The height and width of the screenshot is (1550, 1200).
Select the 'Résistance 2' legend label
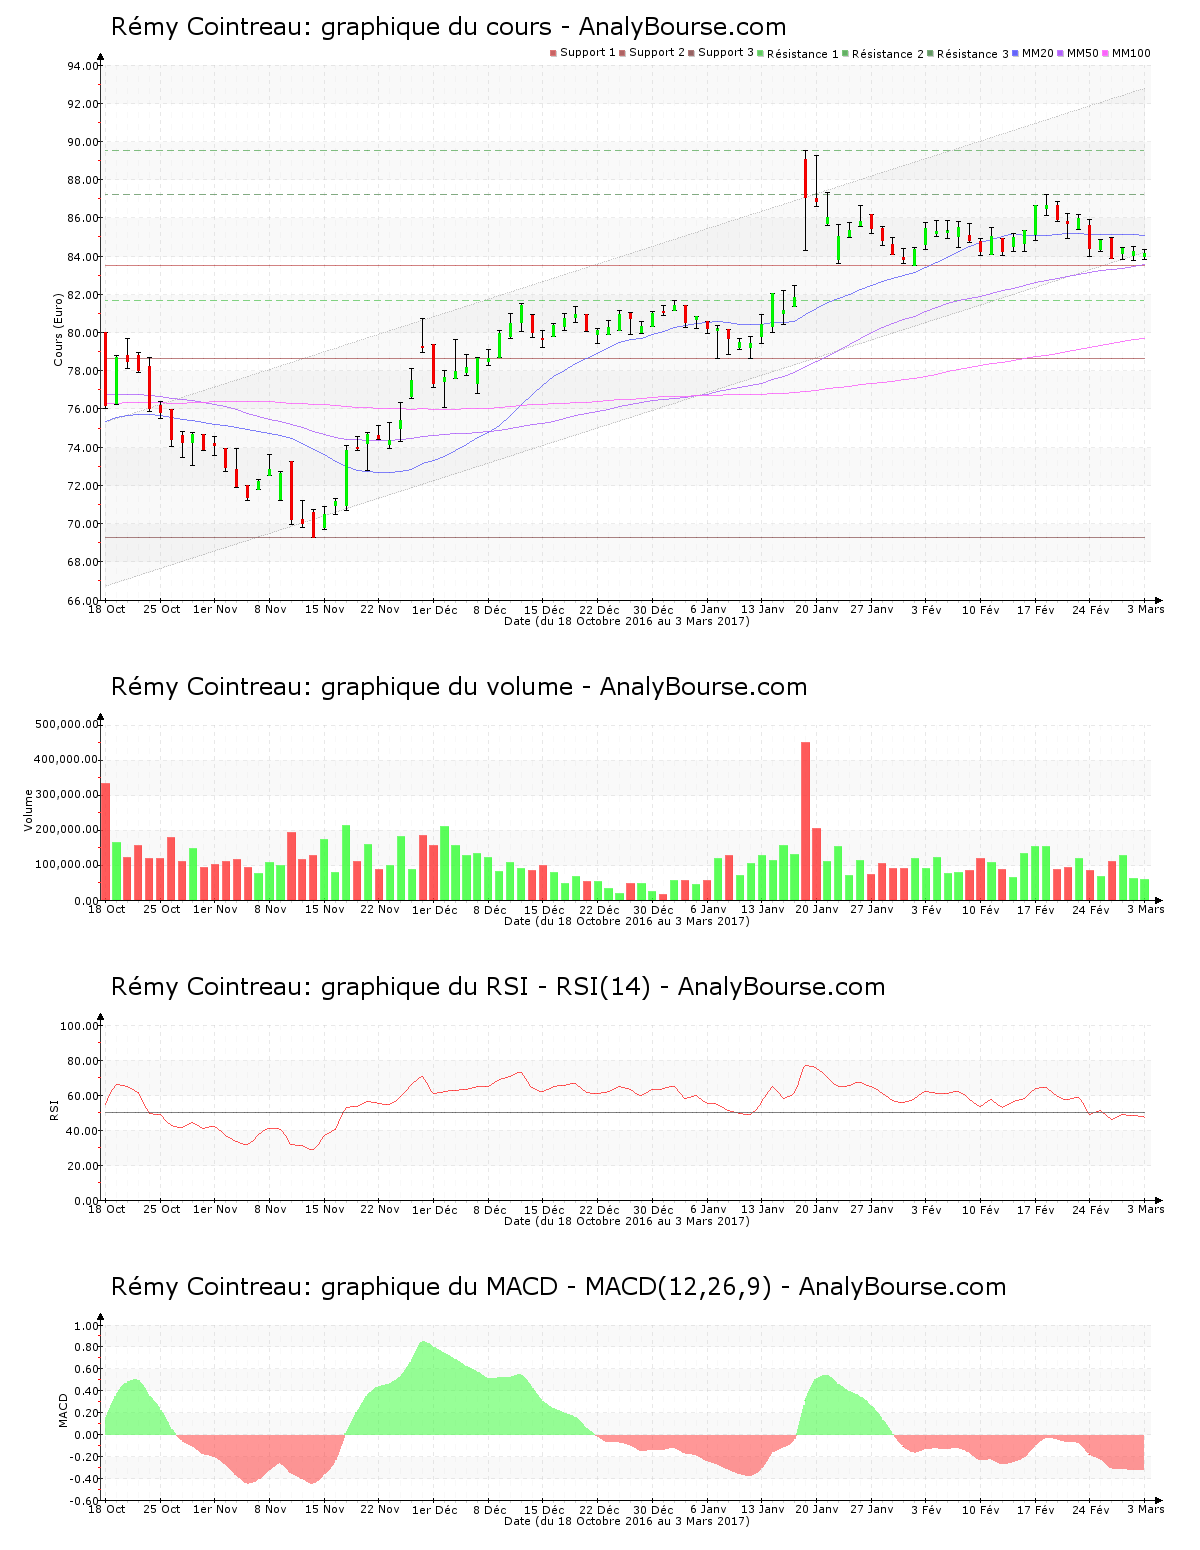tap(888, 54)
